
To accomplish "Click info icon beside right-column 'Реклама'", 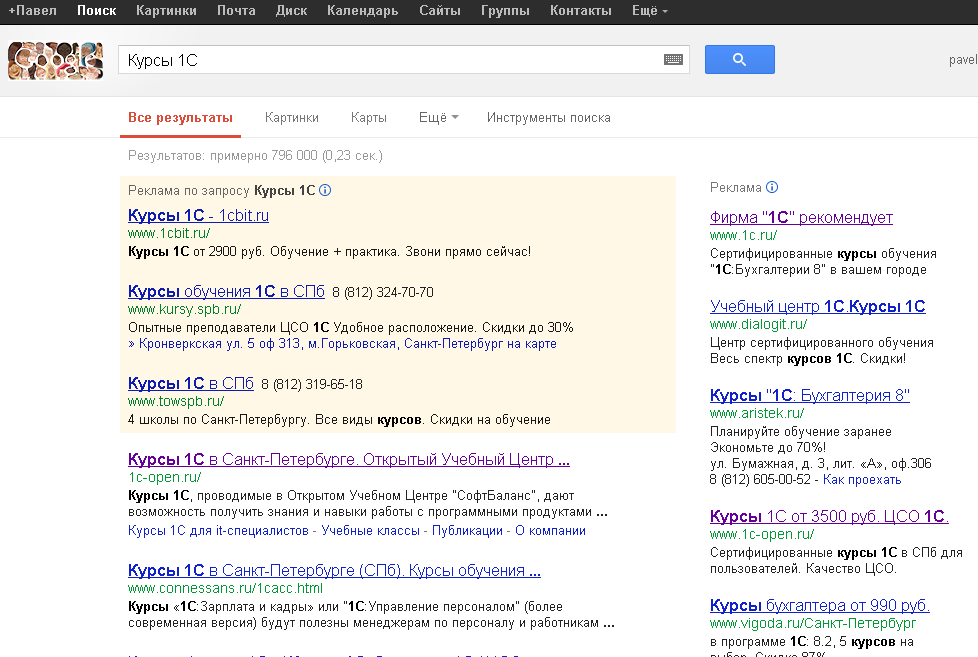I will pyautogui.click(x=772, y=187).
